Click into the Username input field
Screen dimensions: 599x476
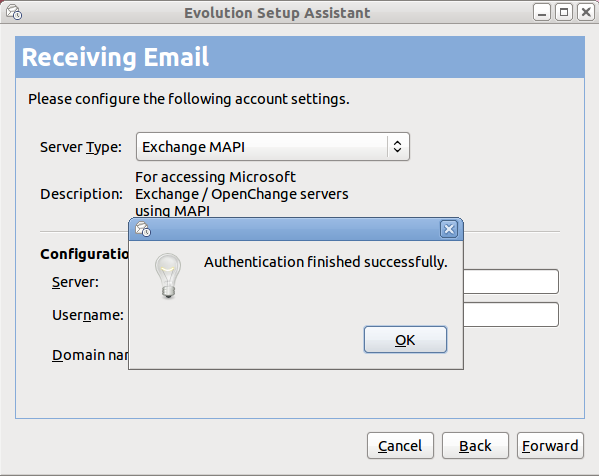click(511, 314)
